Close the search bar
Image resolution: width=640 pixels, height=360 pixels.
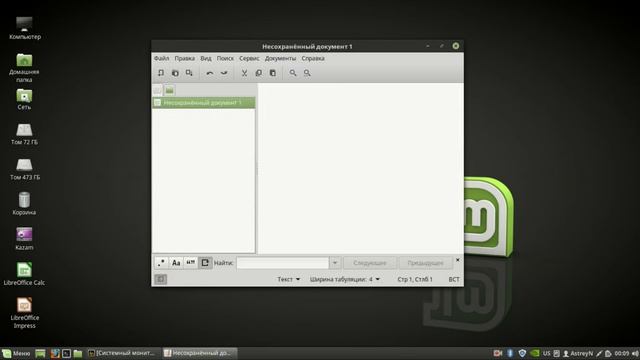458,260
